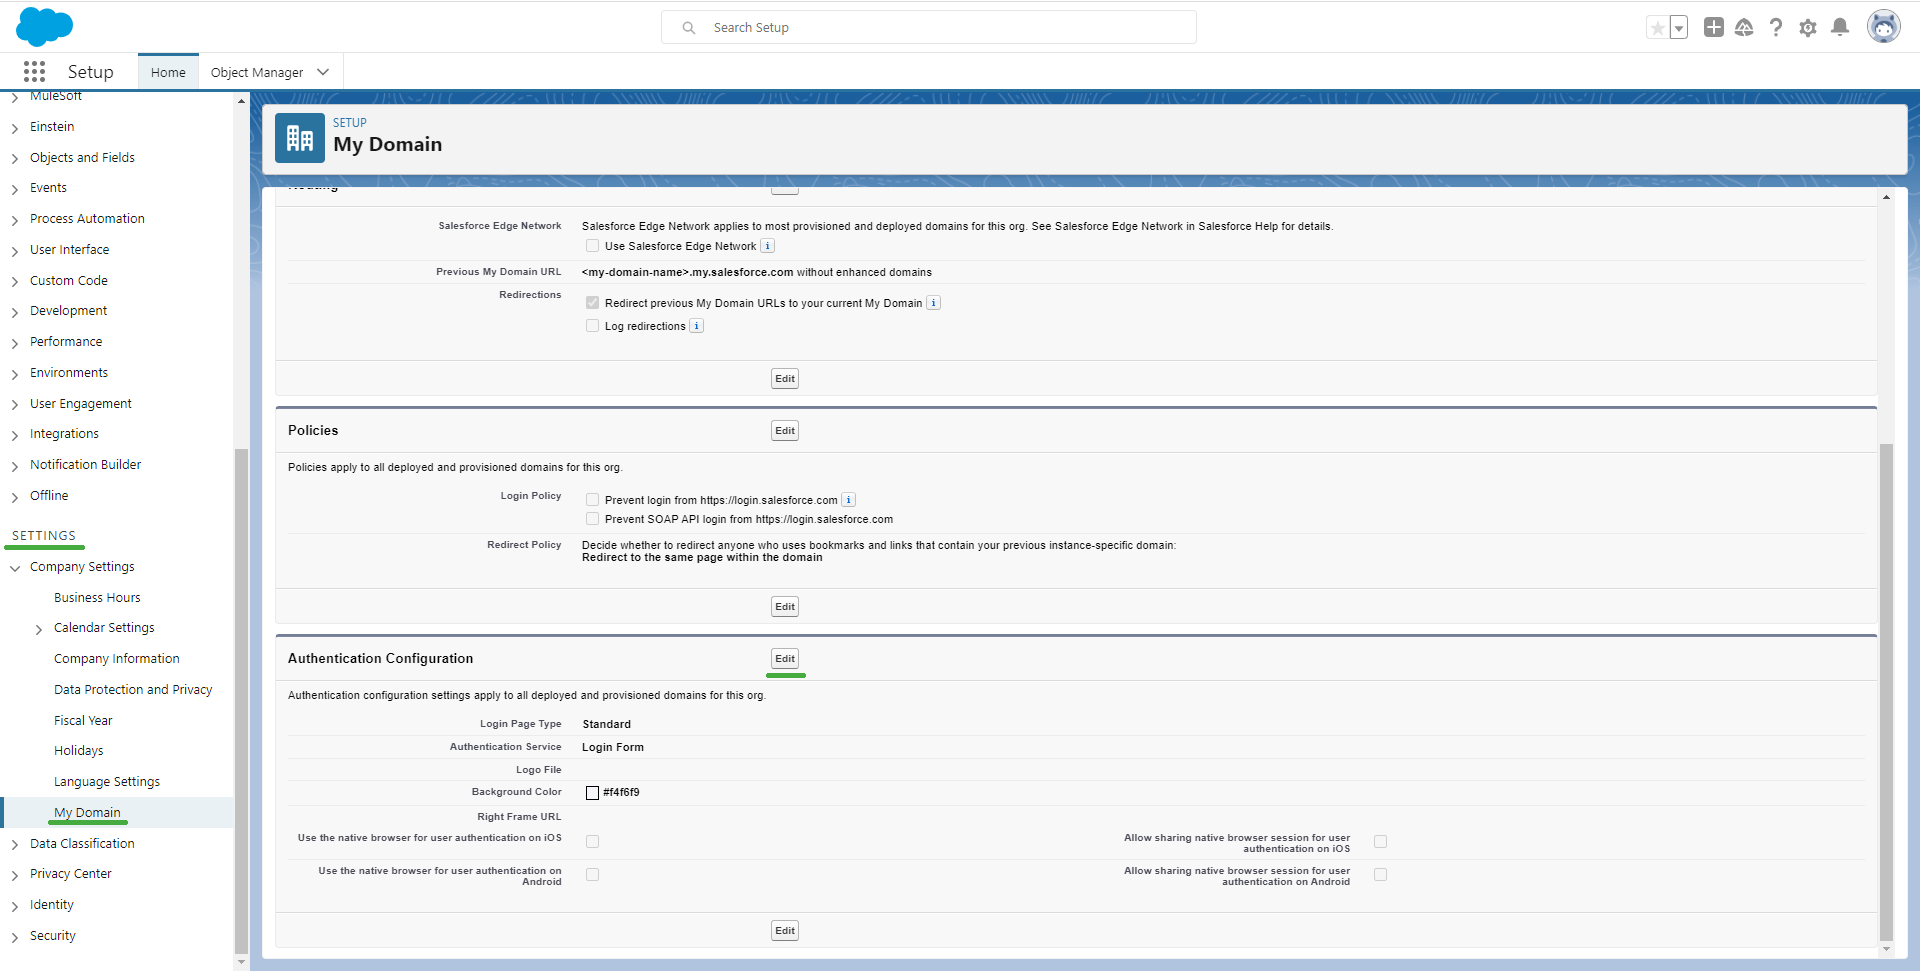Toggle Prevent login from login.salesforce.com checkbox
The image size is (1920, 971).
click(x=593, y=500)
